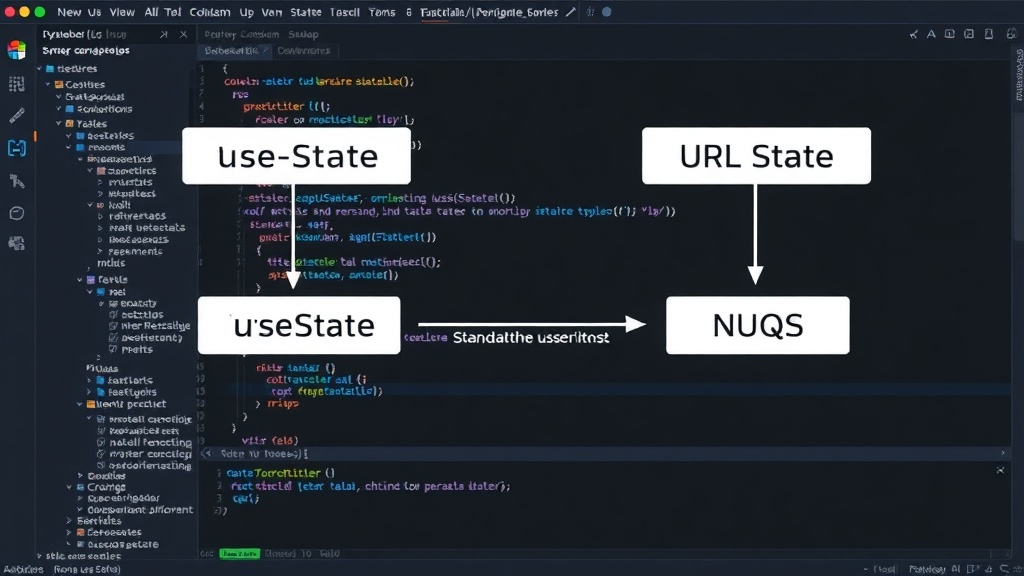Collapse the orange "Ilemit prediict" folder
1024x576 pixels.
click(80, 404)
